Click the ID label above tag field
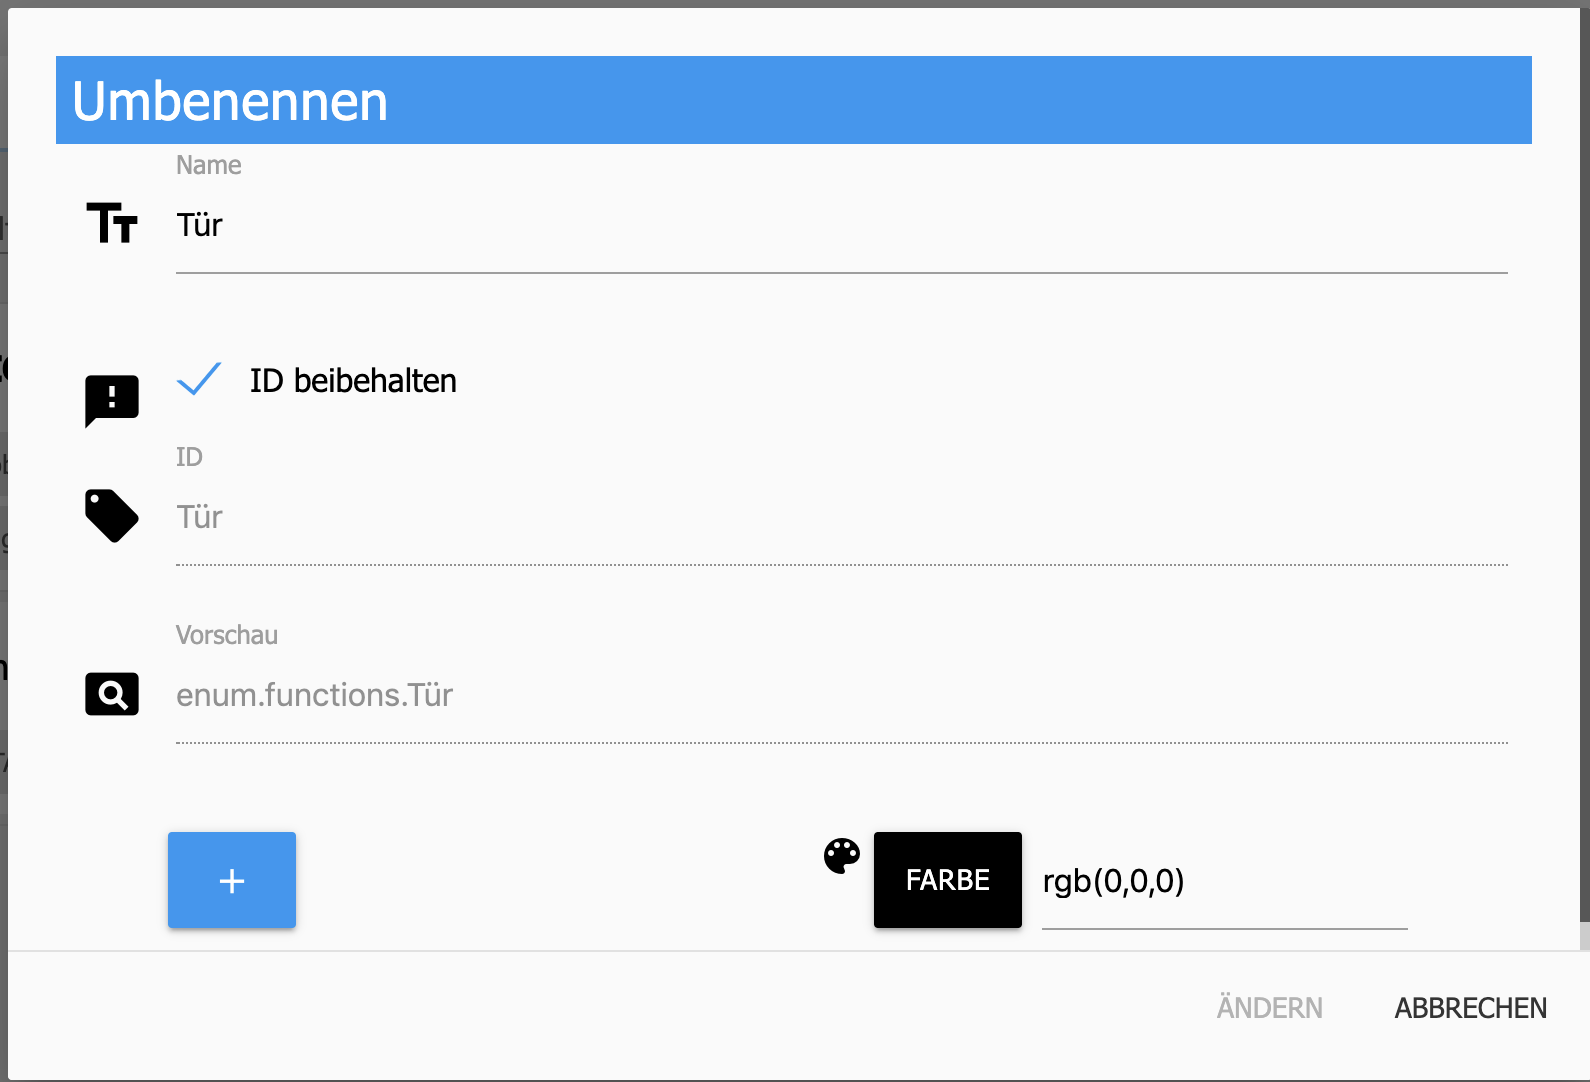Screen dimensions: 1590x1082 tap(189, 457)
